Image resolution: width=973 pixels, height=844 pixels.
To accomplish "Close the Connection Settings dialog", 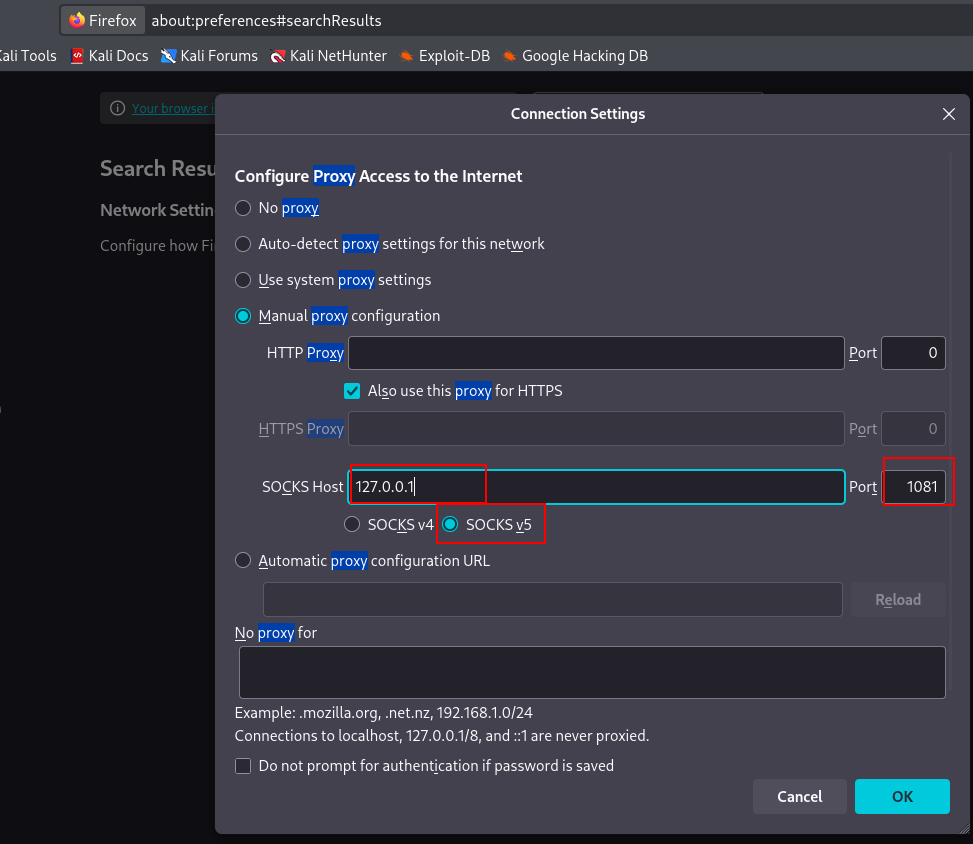I will [x=949, y=114].
